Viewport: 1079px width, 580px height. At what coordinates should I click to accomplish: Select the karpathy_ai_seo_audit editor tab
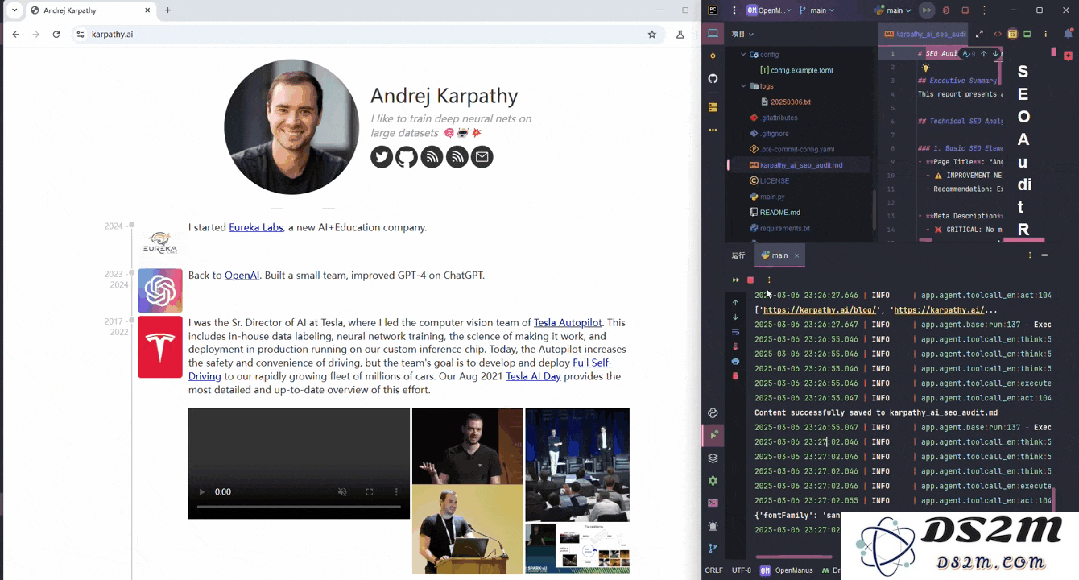[x=924, y=34]
